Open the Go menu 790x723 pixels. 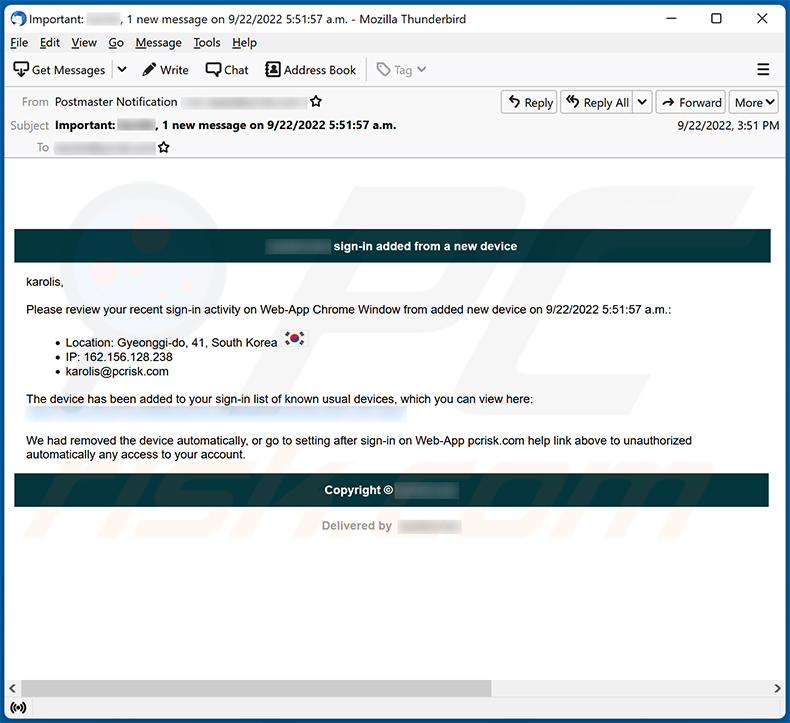(116, 43)
